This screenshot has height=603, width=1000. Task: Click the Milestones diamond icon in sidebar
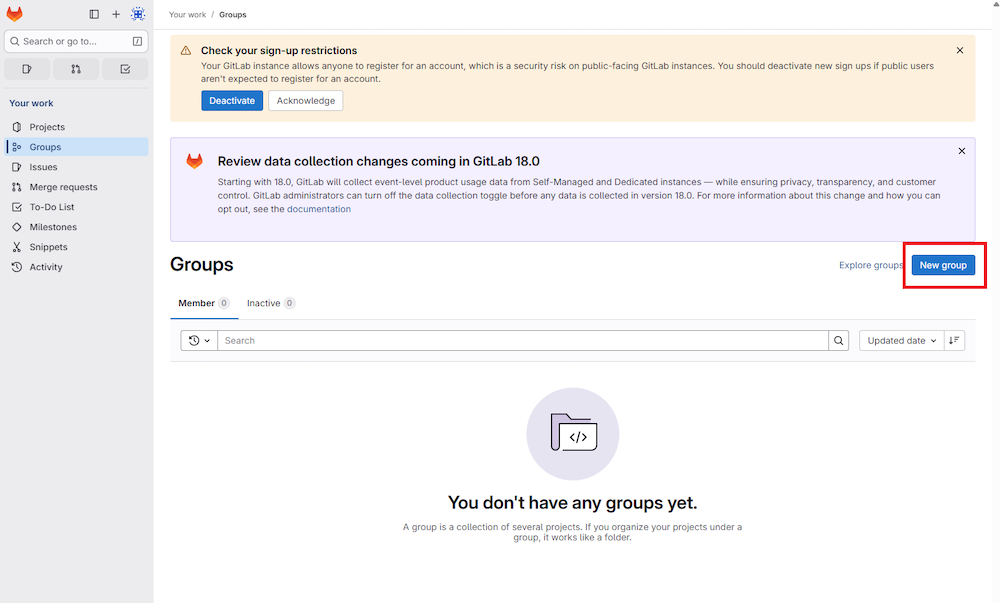[17, 227]
